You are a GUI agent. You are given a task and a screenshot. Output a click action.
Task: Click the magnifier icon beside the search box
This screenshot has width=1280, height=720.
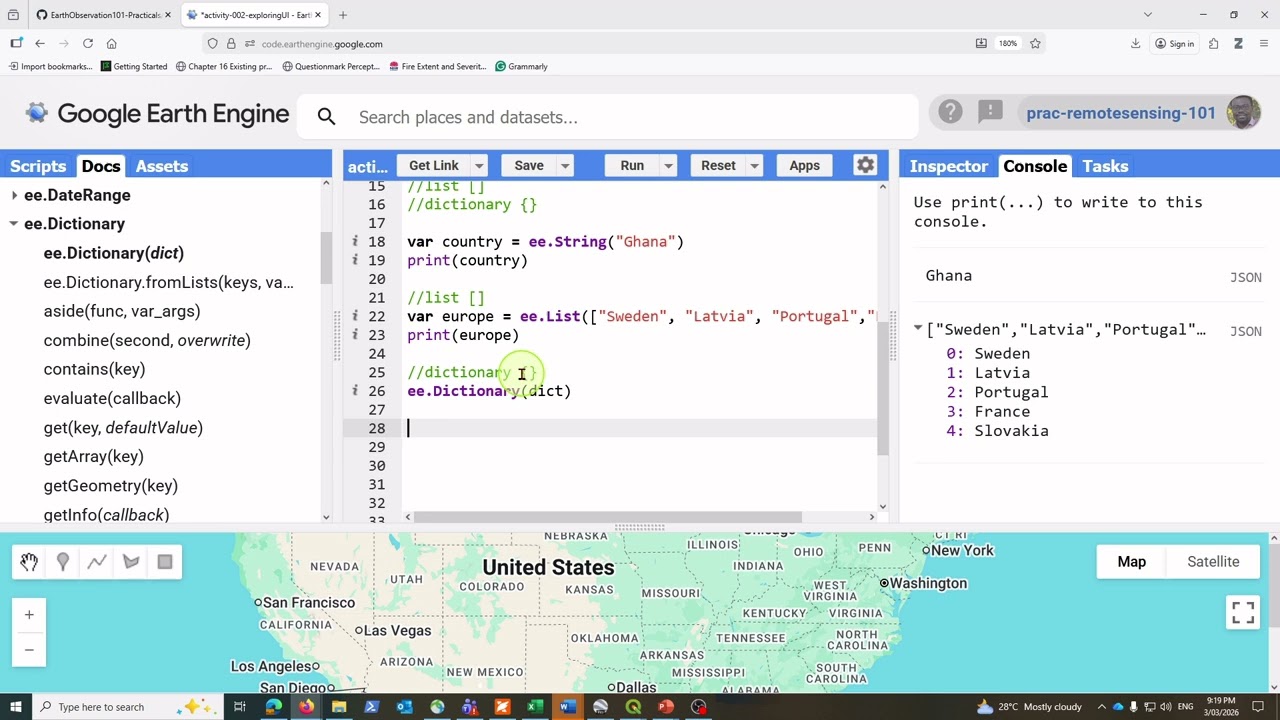326,117
